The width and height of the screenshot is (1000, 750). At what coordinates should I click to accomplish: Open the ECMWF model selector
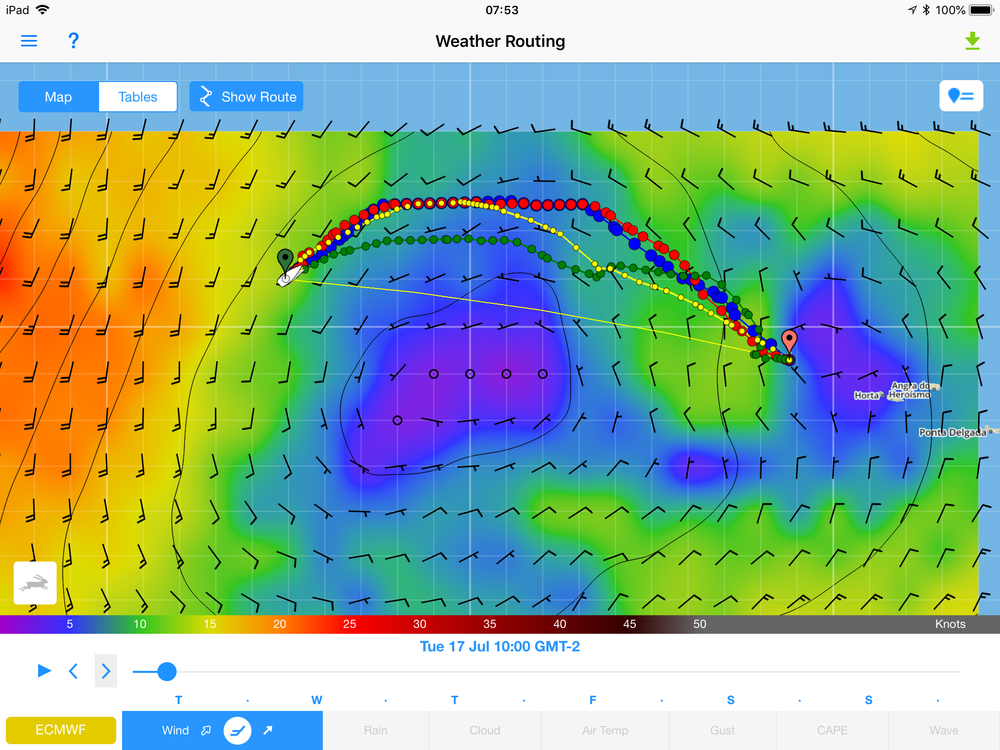60,730
